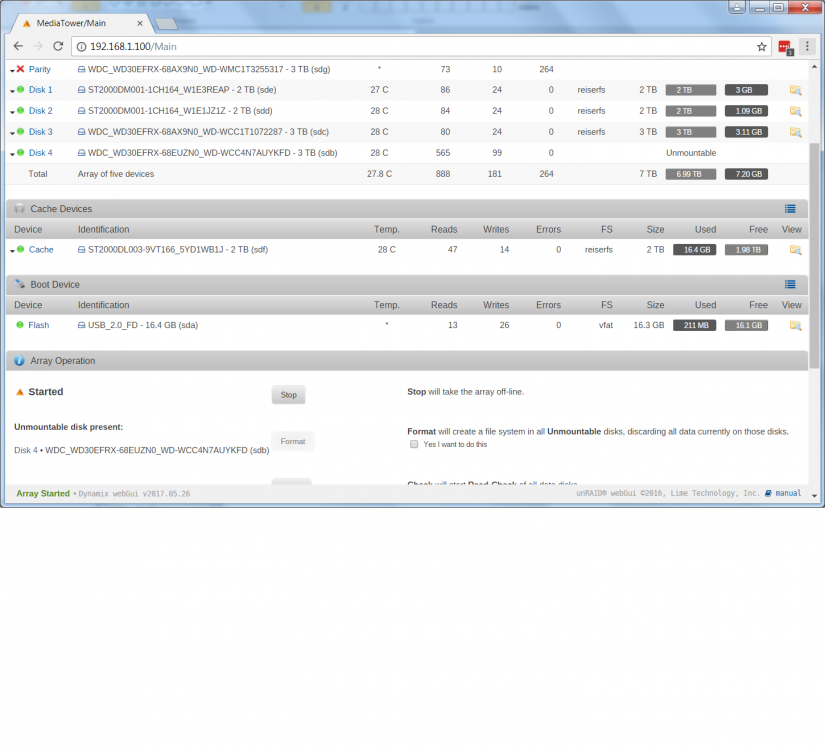Expand the Disk 3 dropdown arrow
825x750 pixels.
[12, 133]
